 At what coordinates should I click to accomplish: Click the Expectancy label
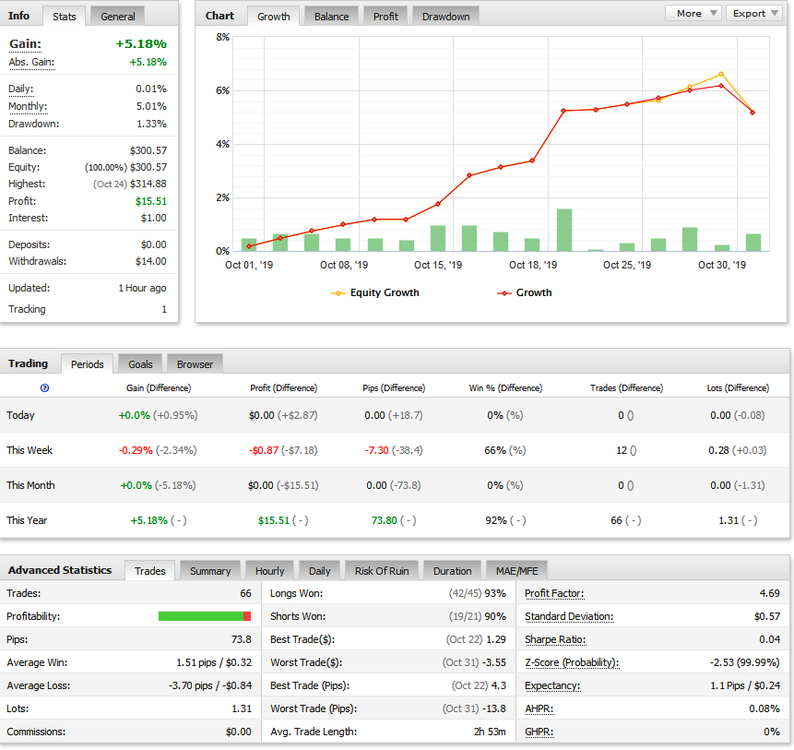[x=552, y=686]
